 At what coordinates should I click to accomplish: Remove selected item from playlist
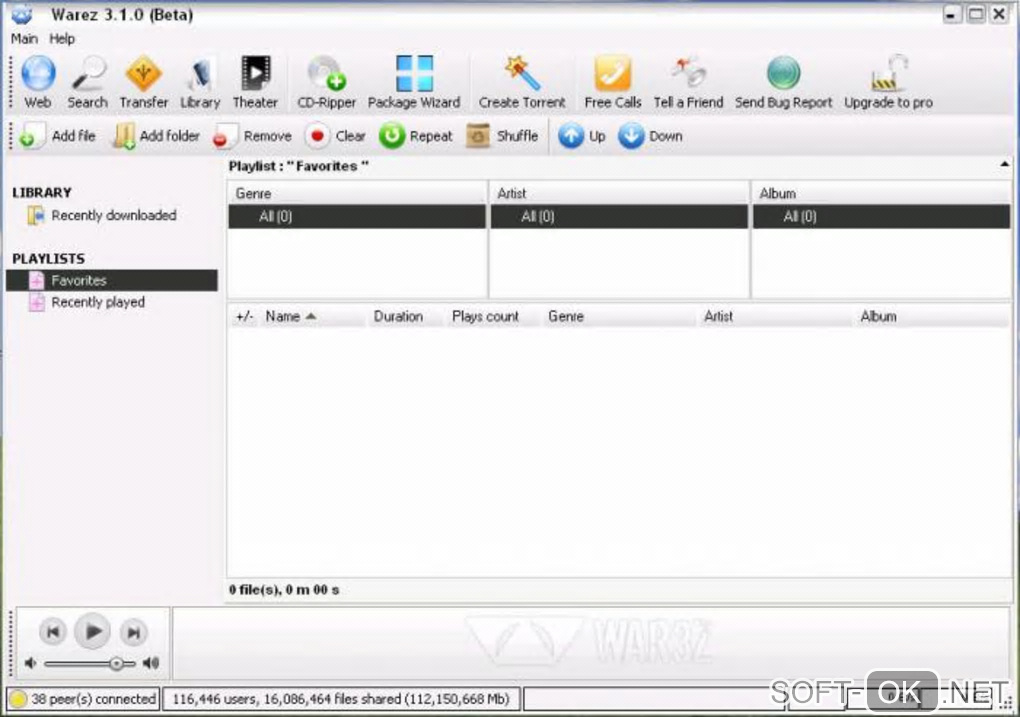pos(252,136)
